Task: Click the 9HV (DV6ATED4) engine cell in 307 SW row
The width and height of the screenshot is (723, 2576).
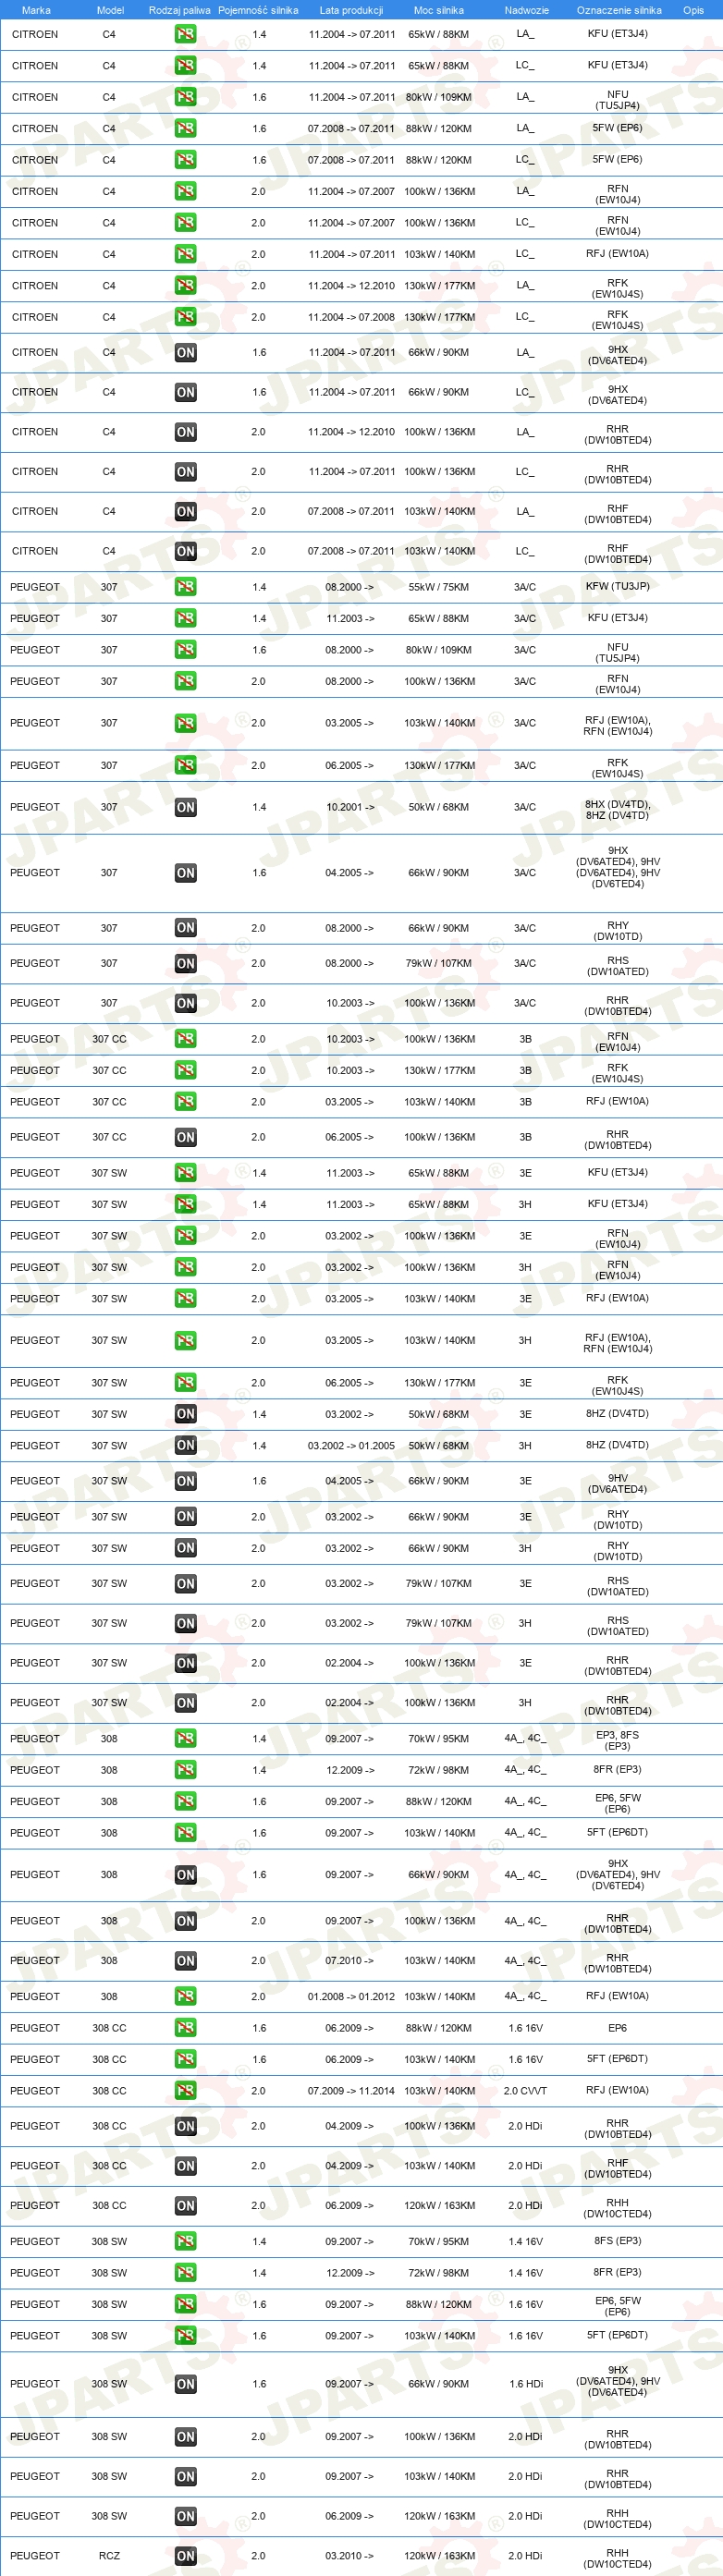Action: click(x=618, y=1483)
